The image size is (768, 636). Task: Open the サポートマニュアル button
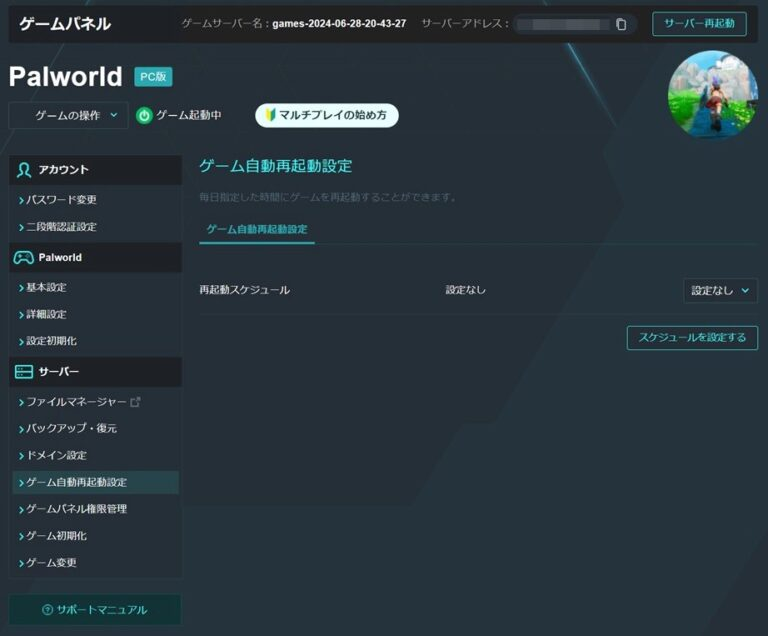[x=95, y=610]
